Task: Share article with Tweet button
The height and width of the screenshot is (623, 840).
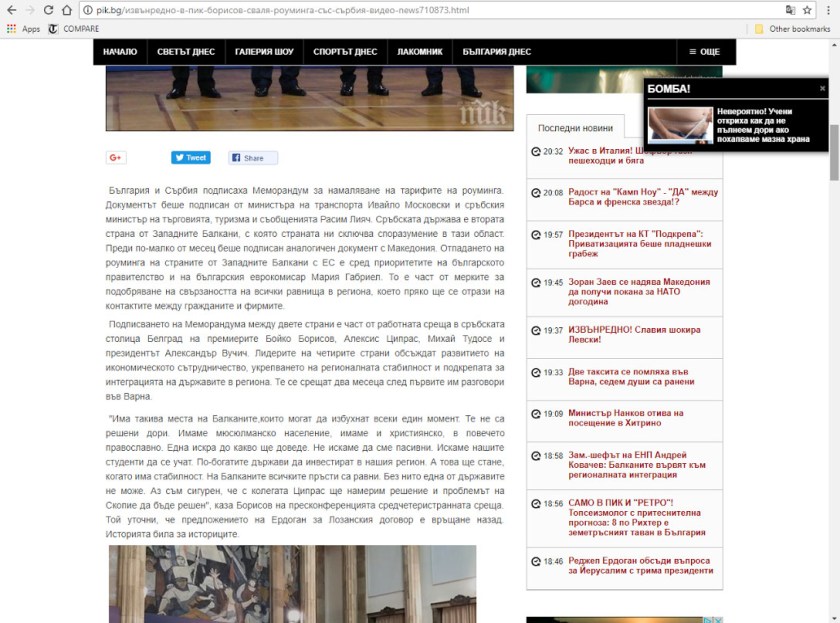Action: pyautogui.click(x=190, y=158)
